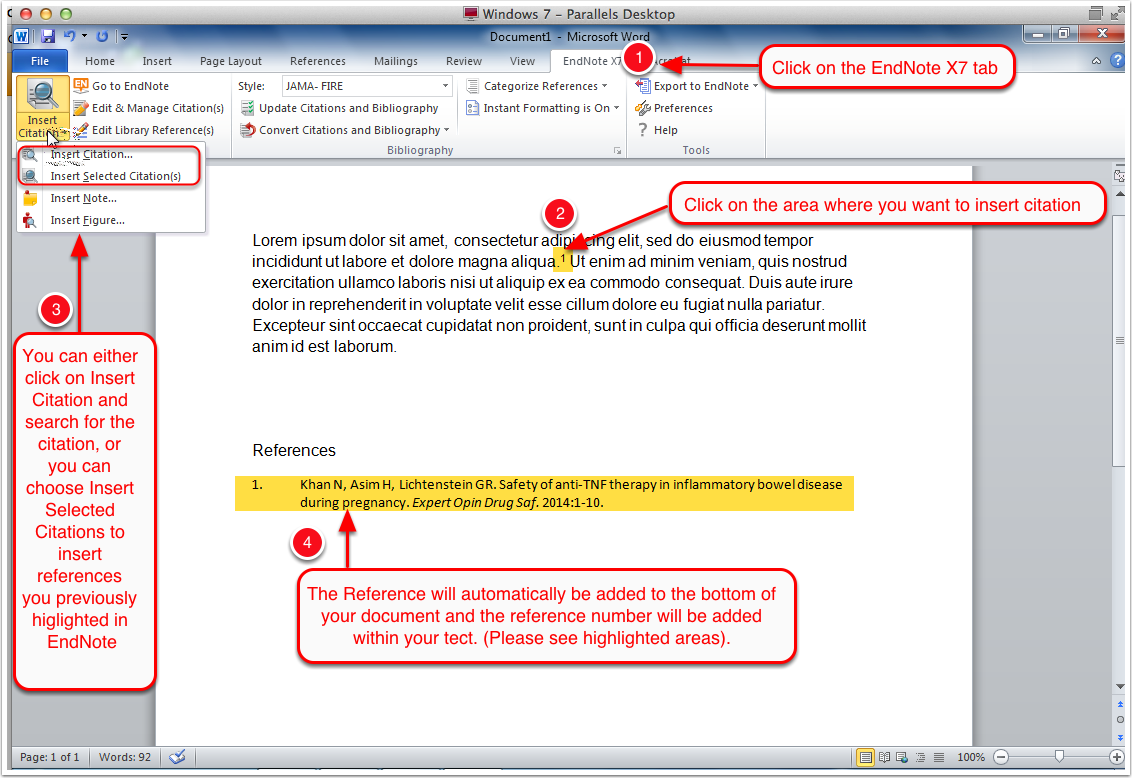
Task: Click the 100% zoom level
Action: point(971,757)
